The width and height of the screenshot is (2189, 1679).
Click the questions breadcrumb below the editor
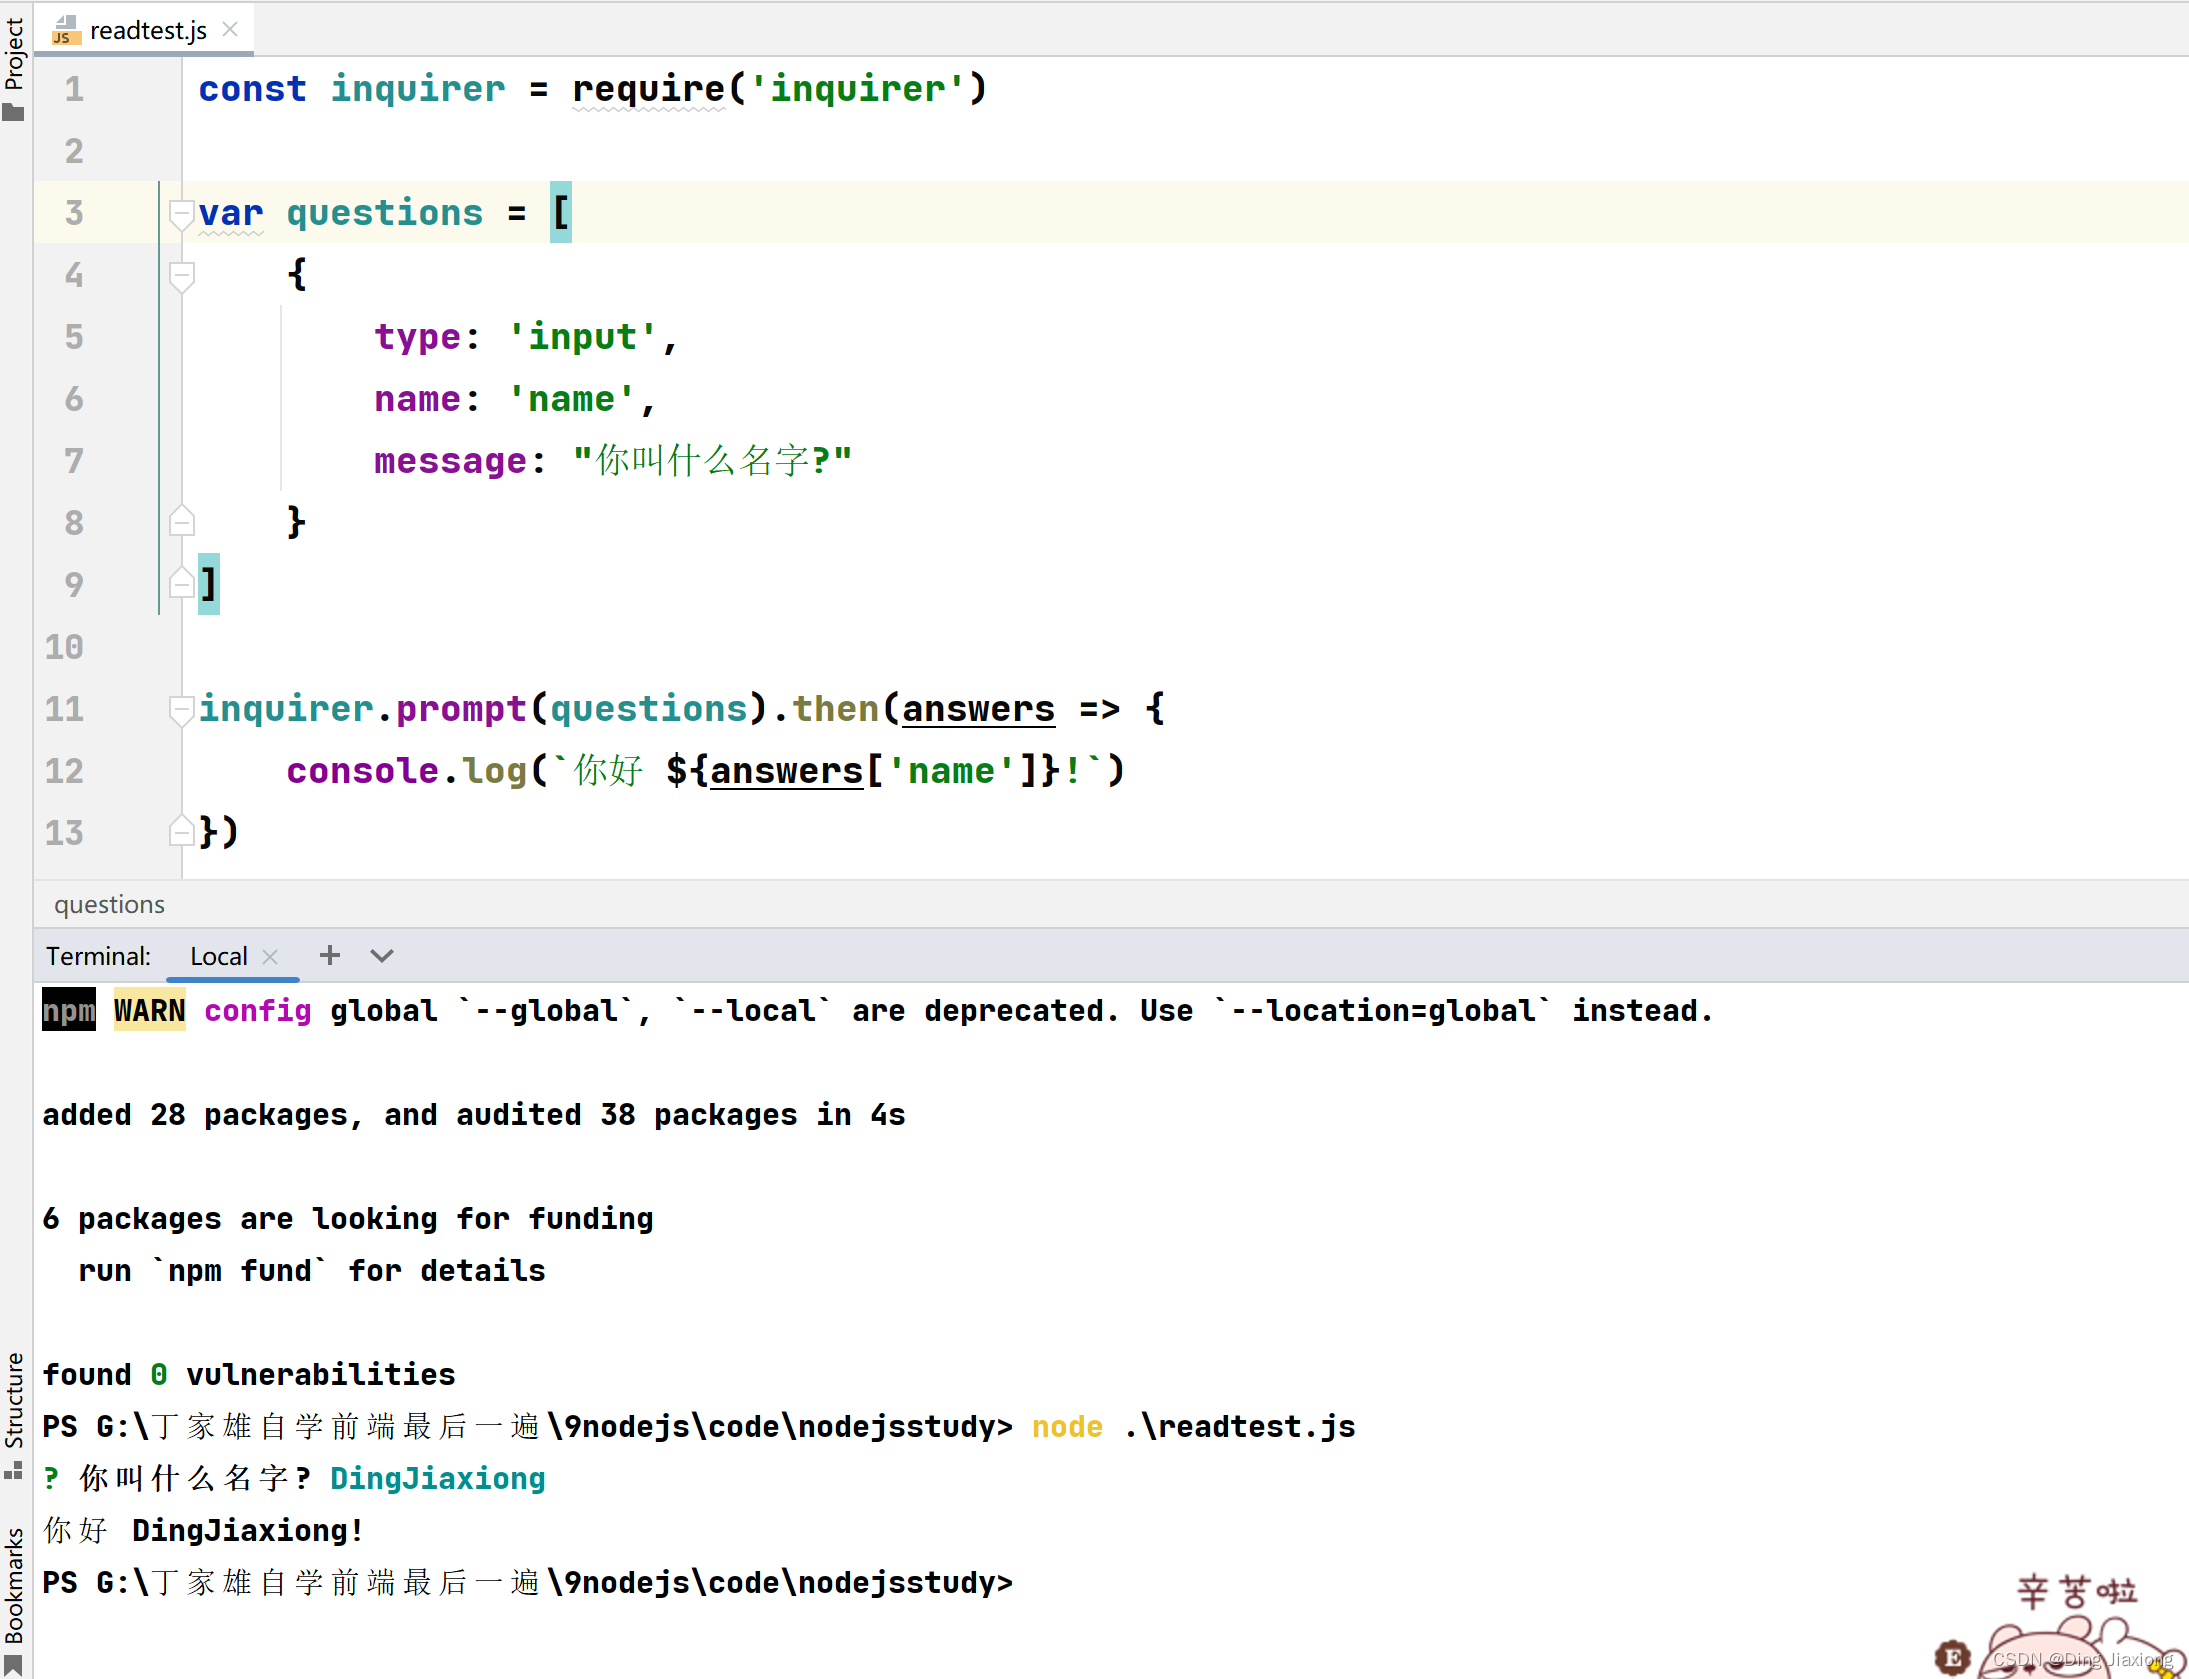109,904
